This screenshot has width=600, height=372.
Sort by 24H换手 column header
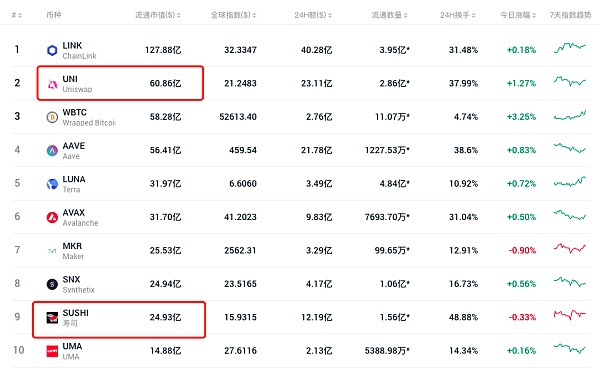pos(458,15)
